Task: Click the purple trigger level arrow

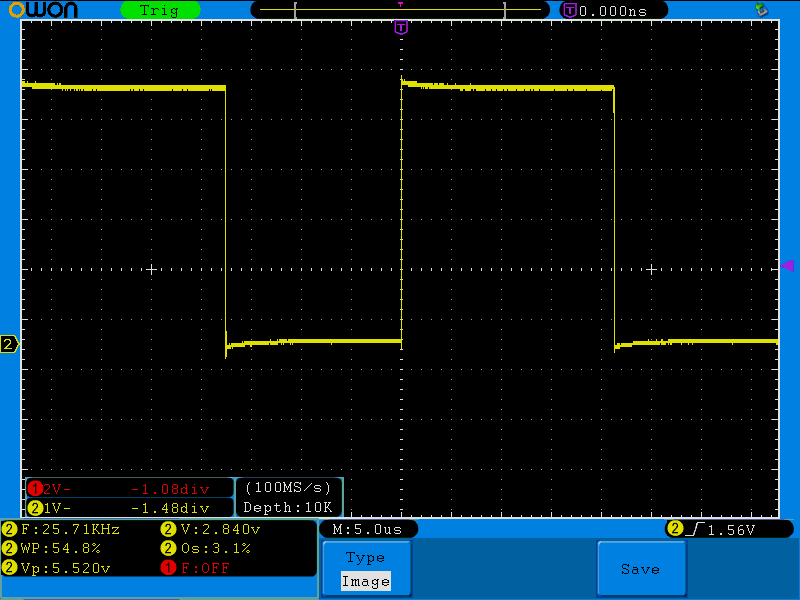Action: [787, 266]
